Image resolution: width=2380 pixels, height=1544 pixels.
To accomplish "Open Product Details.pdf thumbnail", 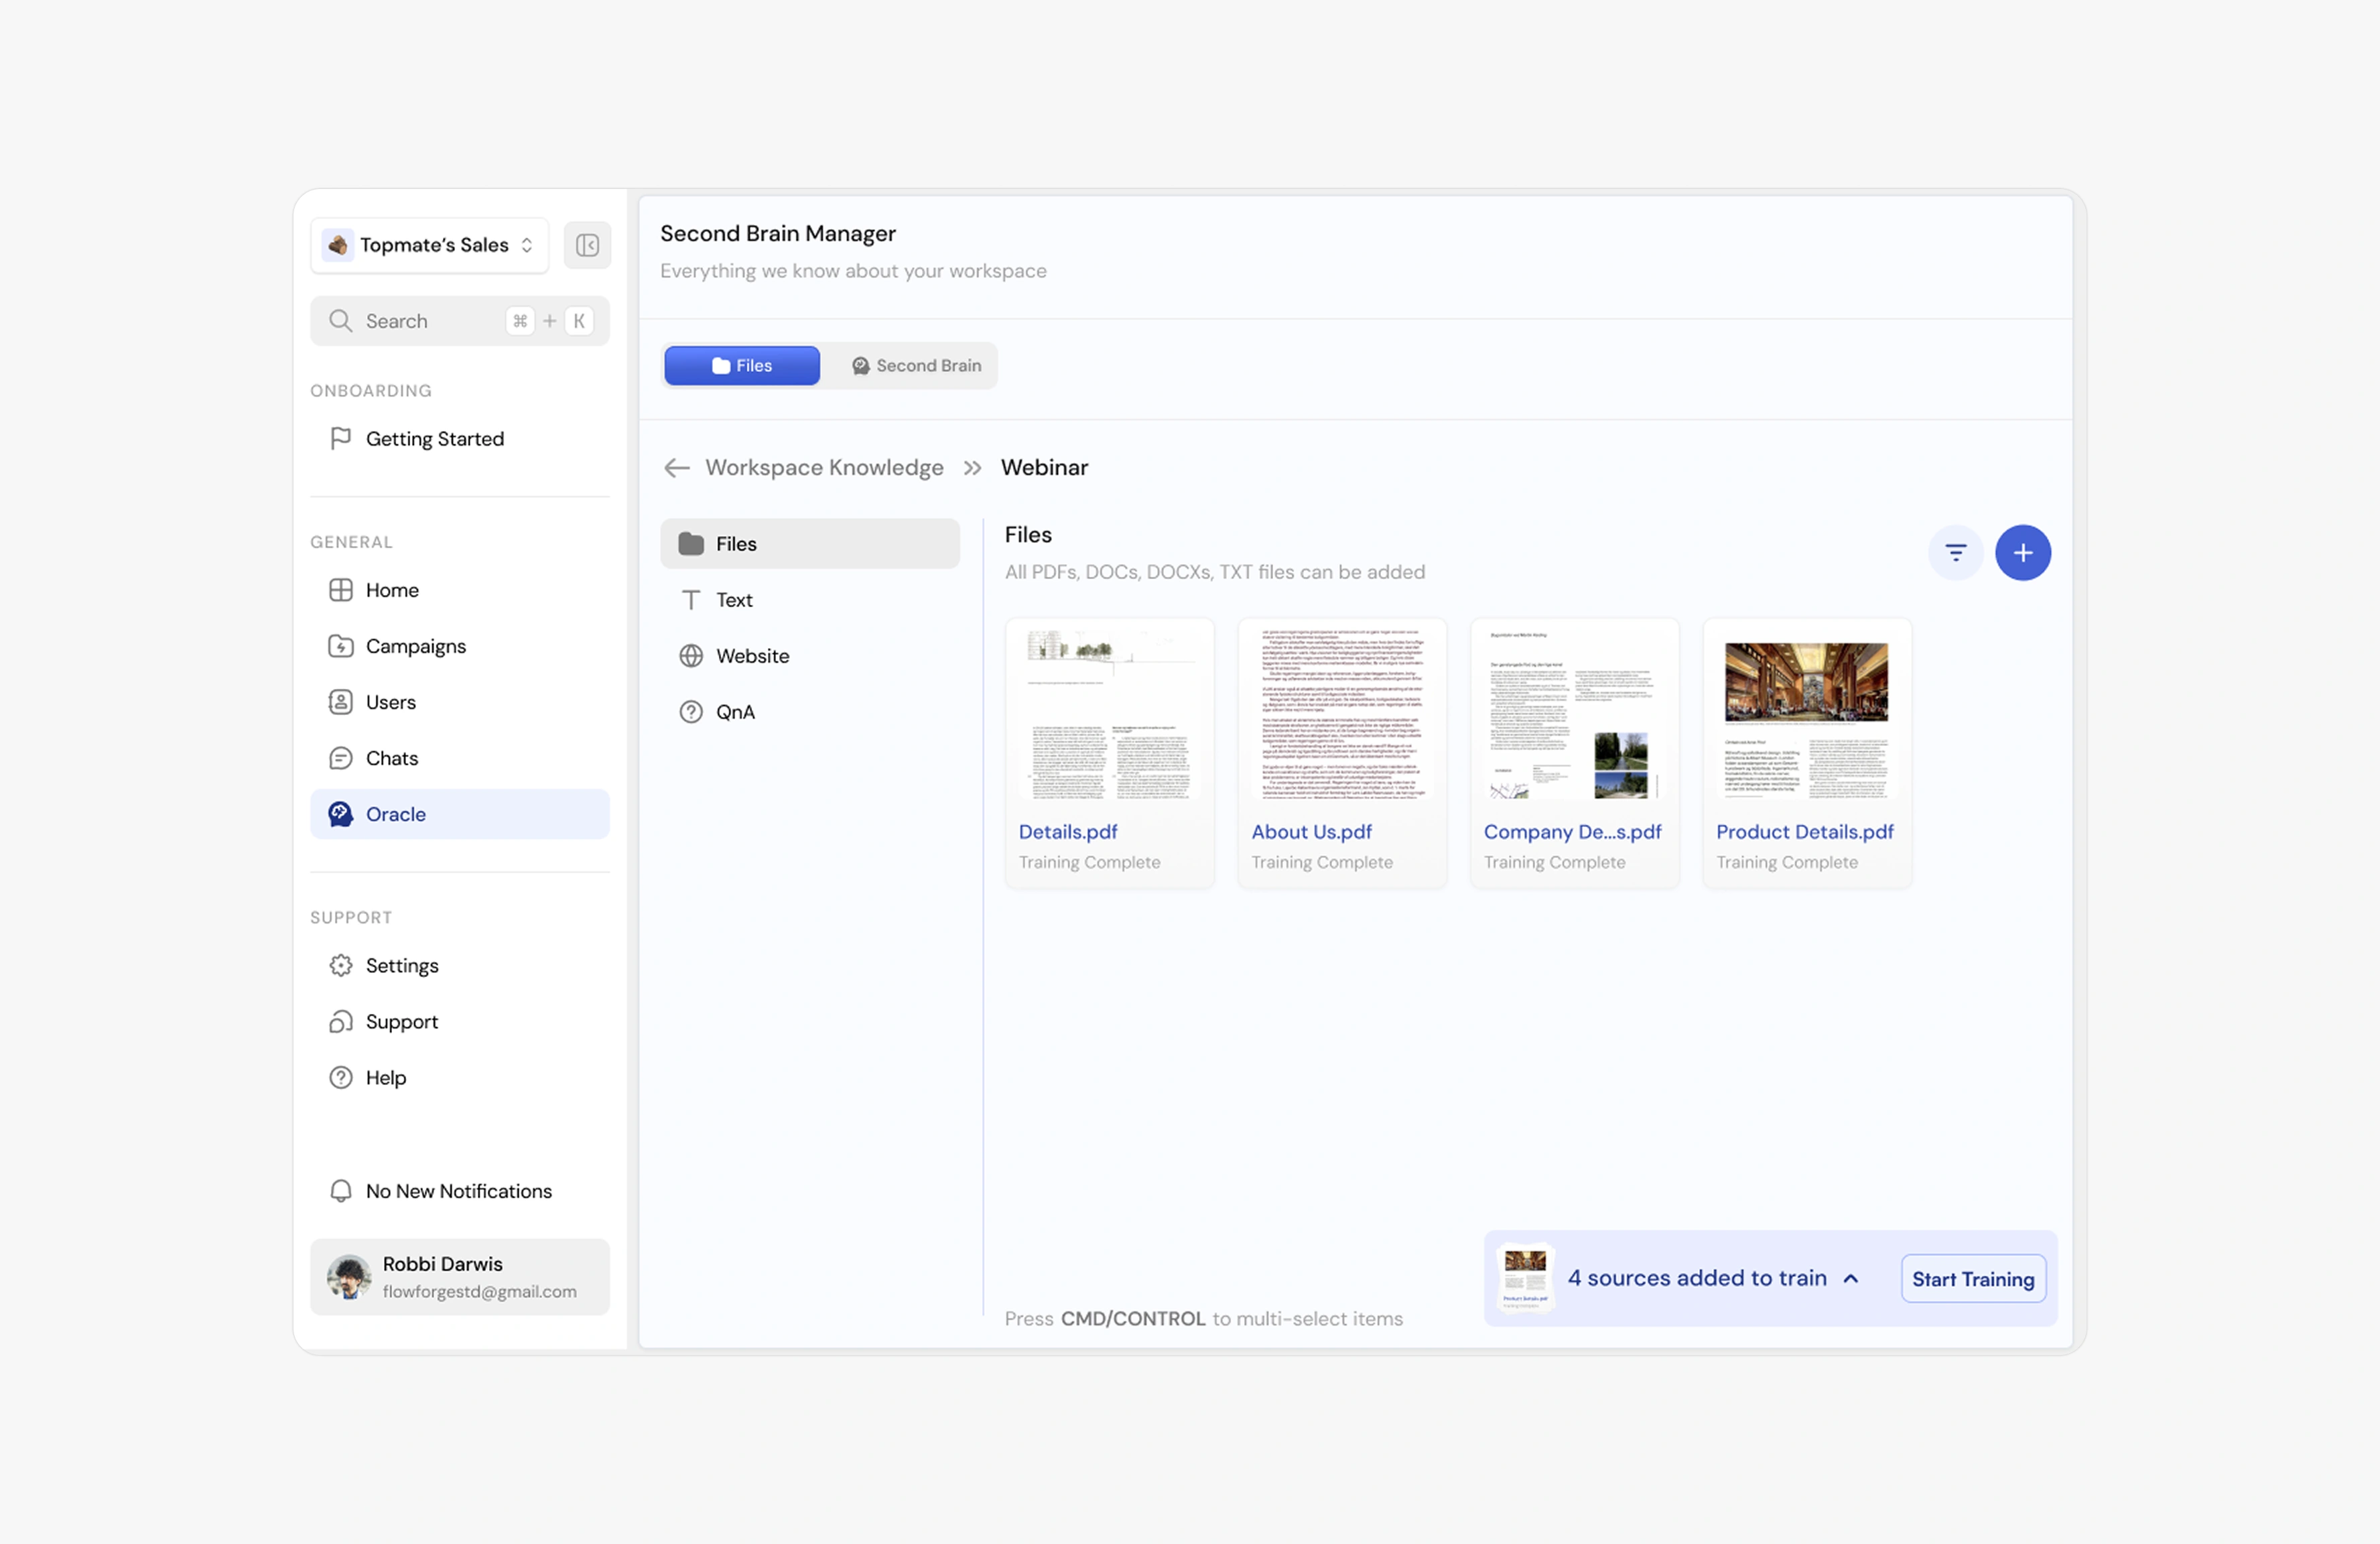I will point(1806,712).
